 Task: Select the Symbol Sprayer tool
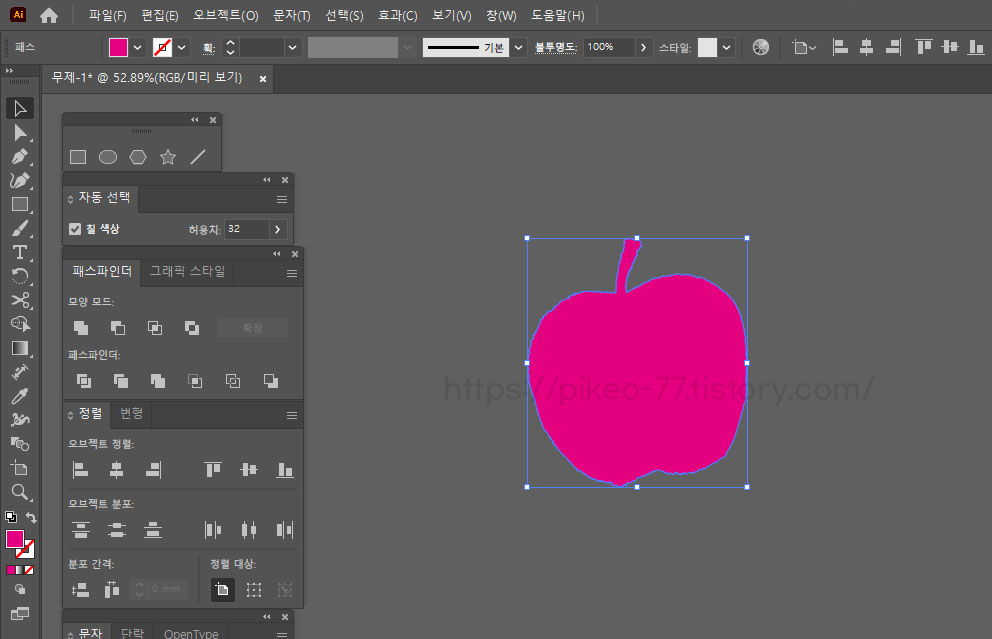(20, 420)
